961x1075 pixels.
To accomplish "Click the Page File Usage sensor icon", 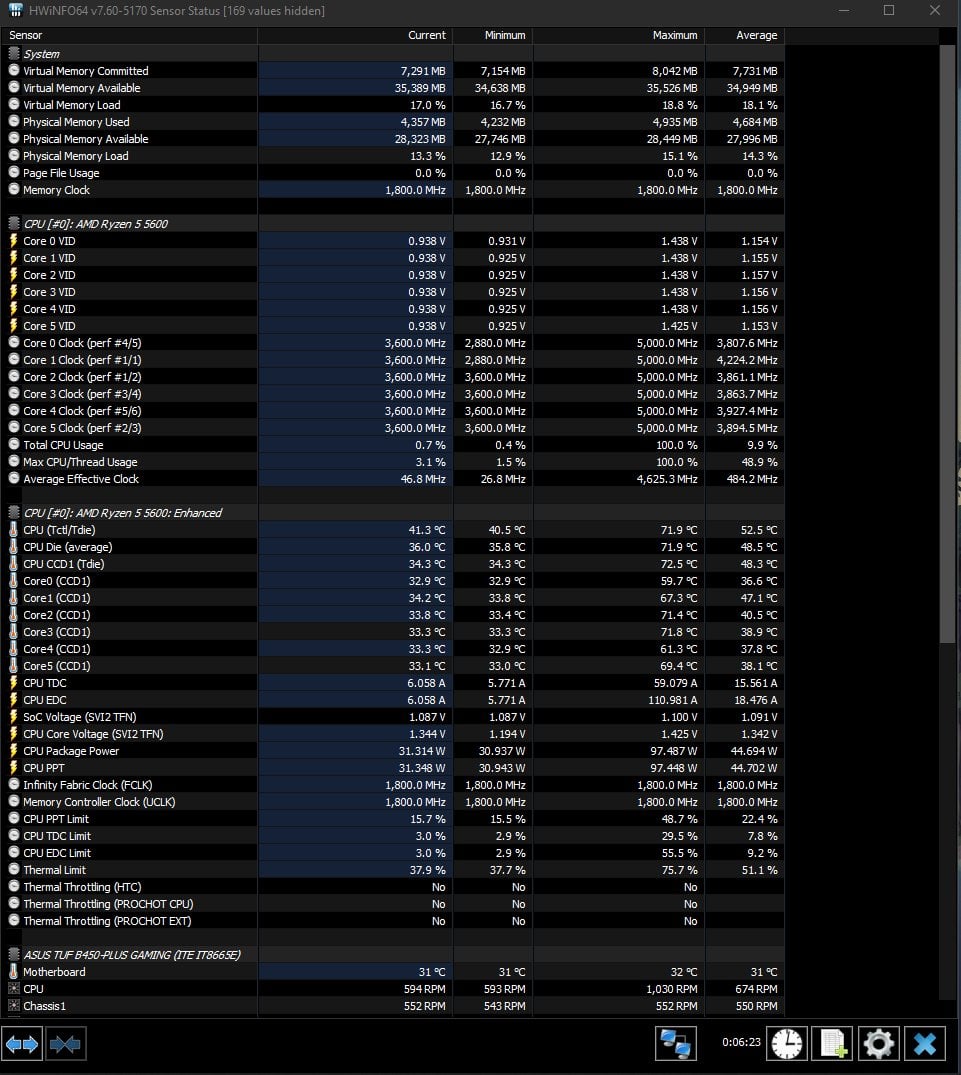I will click(x=13, y=173).
